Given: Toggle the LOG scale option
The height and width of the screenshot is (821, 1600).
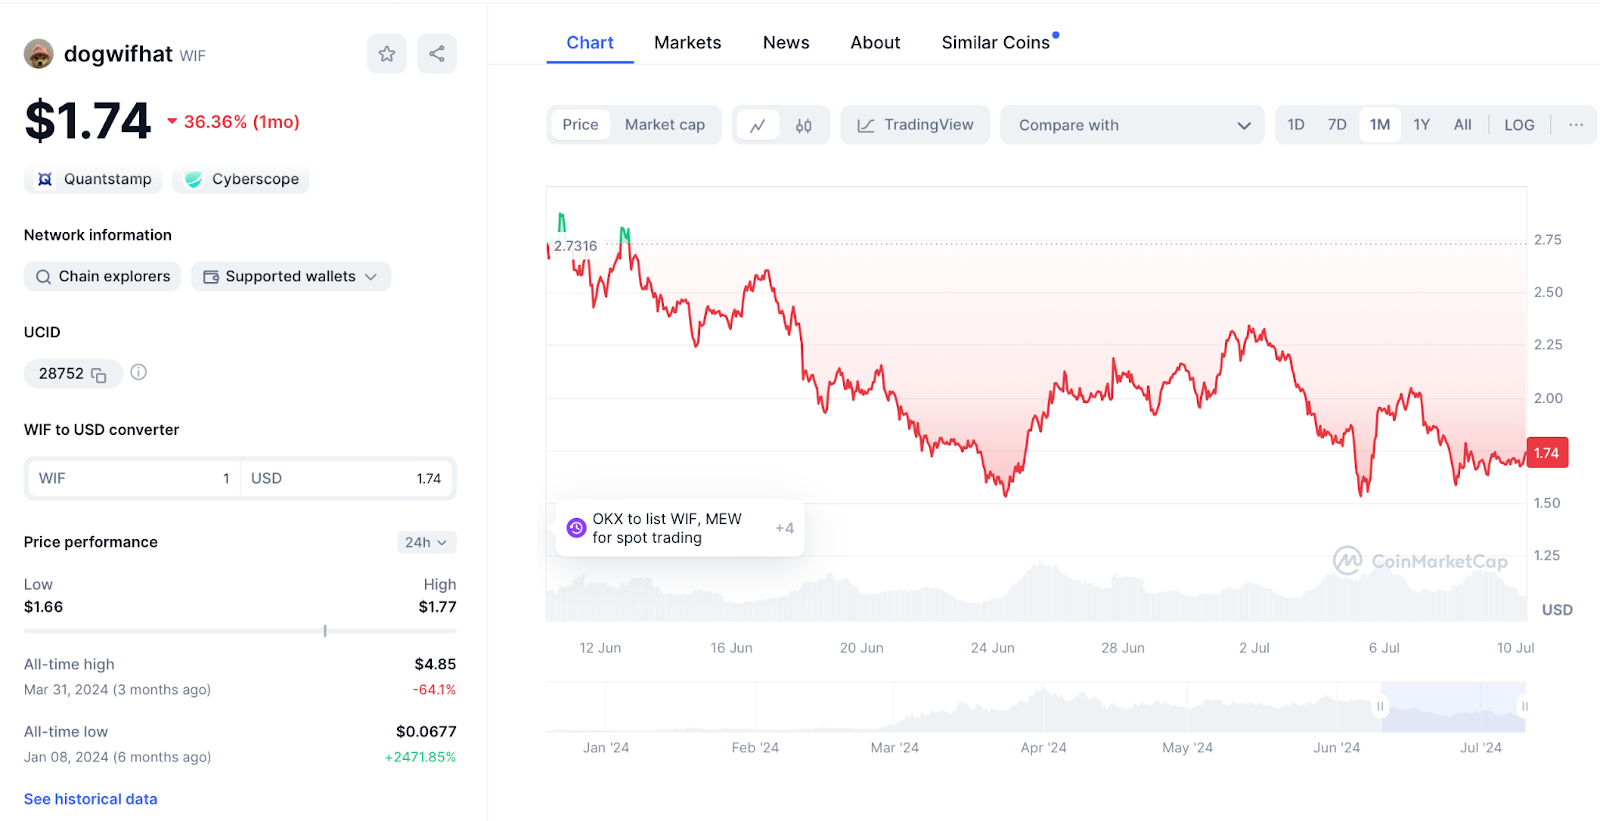Looking at the screenshot, I should click(x=1519, y=125).
